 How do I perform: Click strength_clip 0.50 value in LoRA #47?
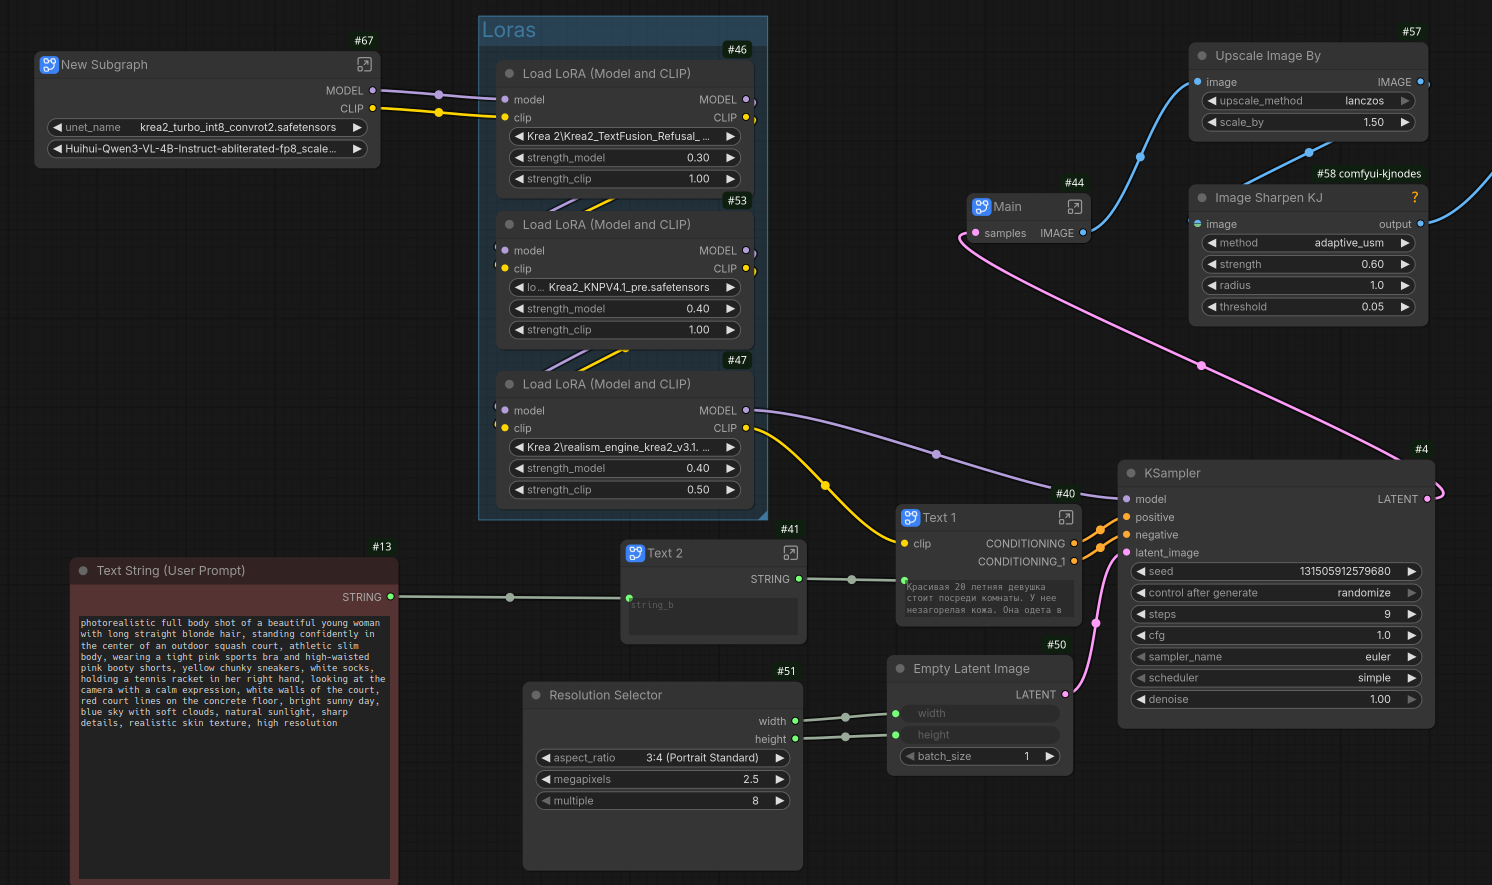pyautogui.click(x=698, y=490)
